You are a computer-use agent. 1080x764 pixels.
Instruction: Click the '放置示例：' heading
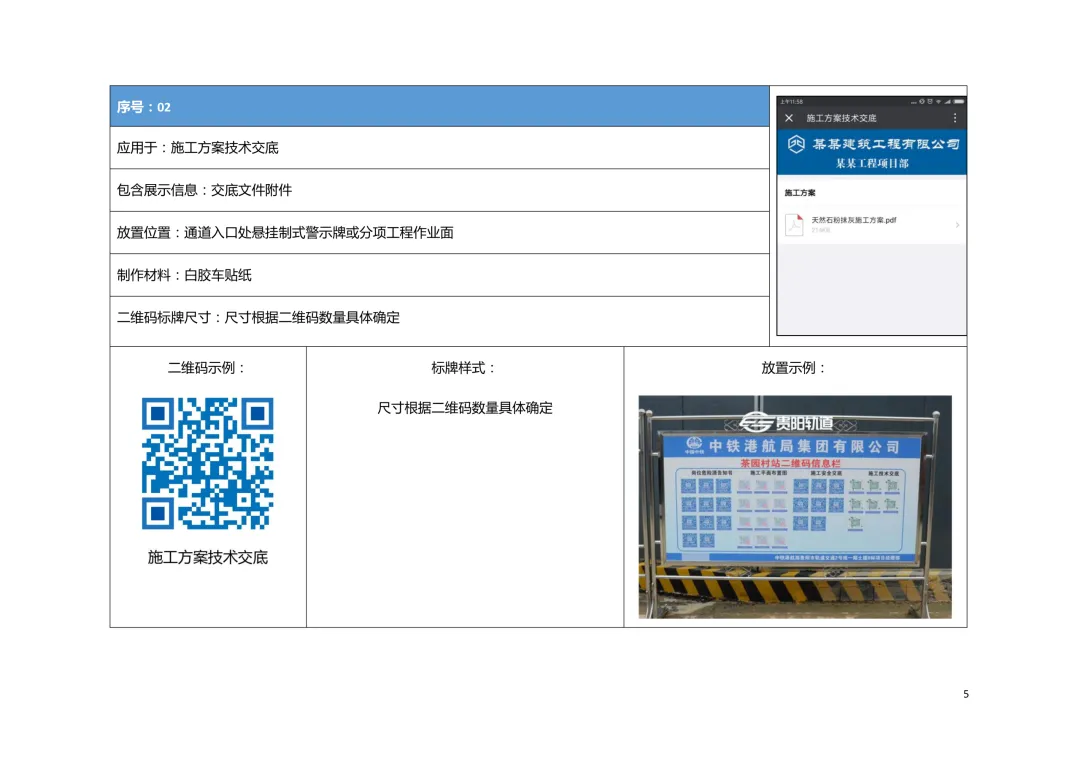pyautogui.click(x=794, y=368)
